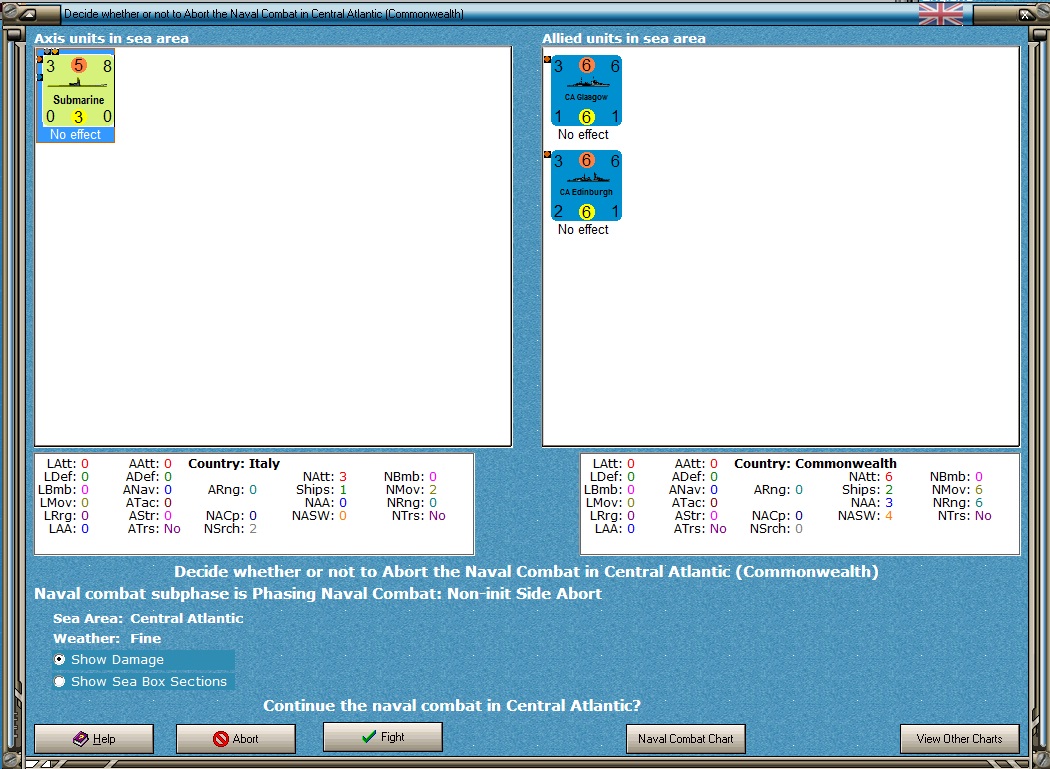Click the yellow 6 circle on CA Edinburgh

coord(587,212)
